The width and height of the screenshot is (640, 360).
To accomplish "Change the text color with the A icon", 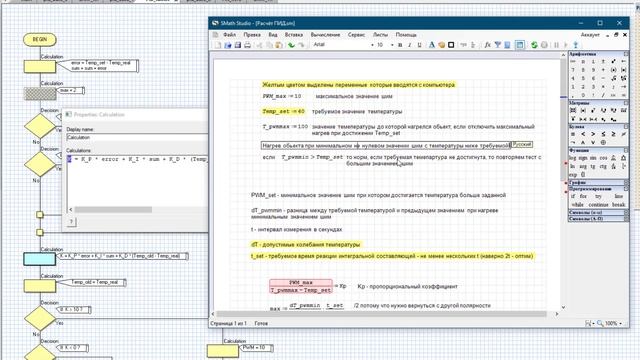I will pyautogui.click(x=431, y=45).
